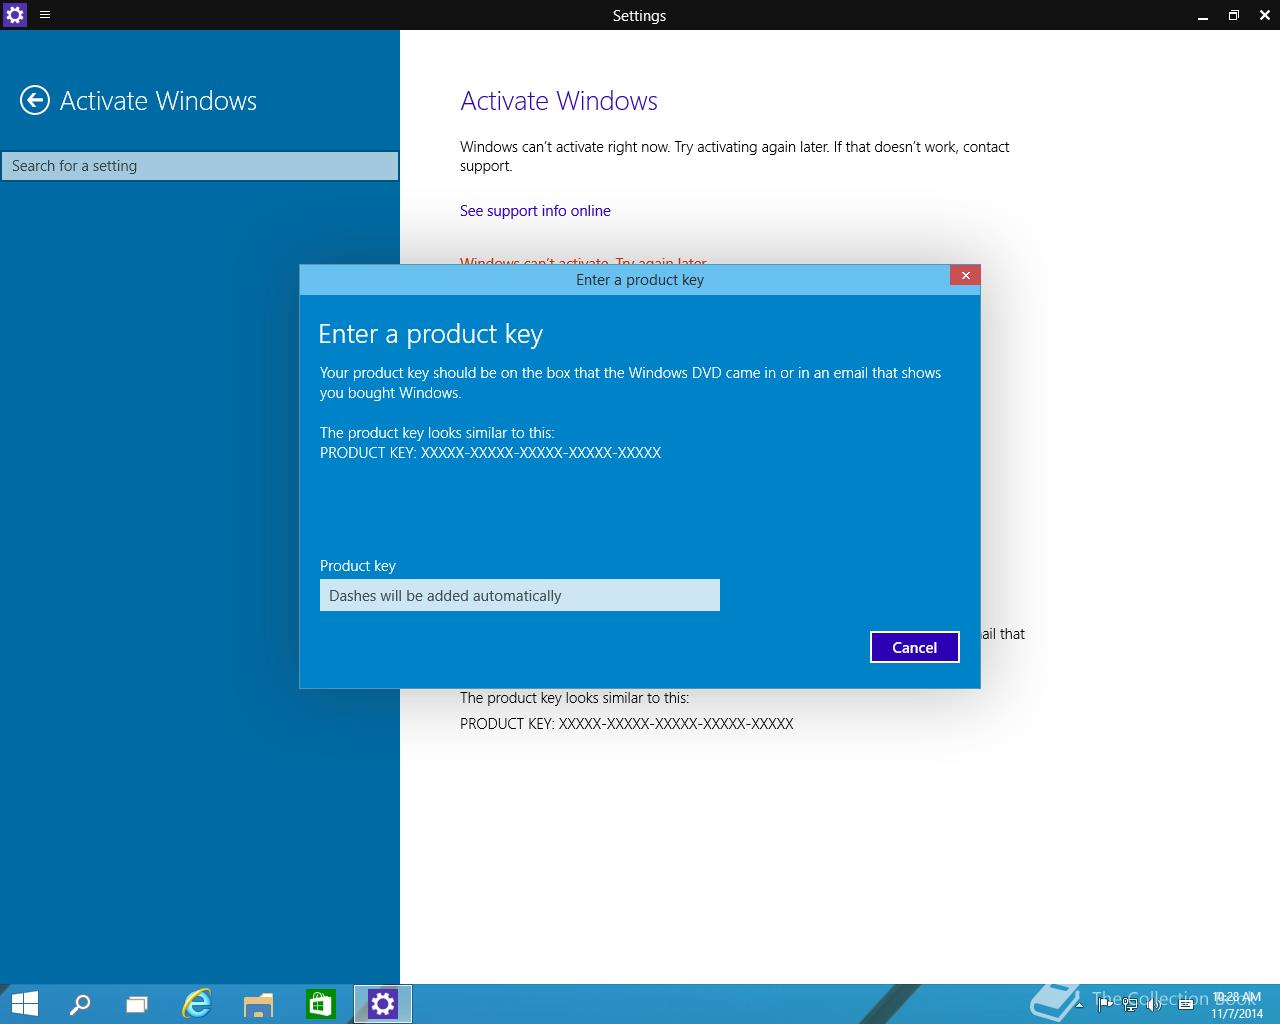Open File Explorer from taskbar
Screen dimensions: 1280x1024
click(259, 1004)
